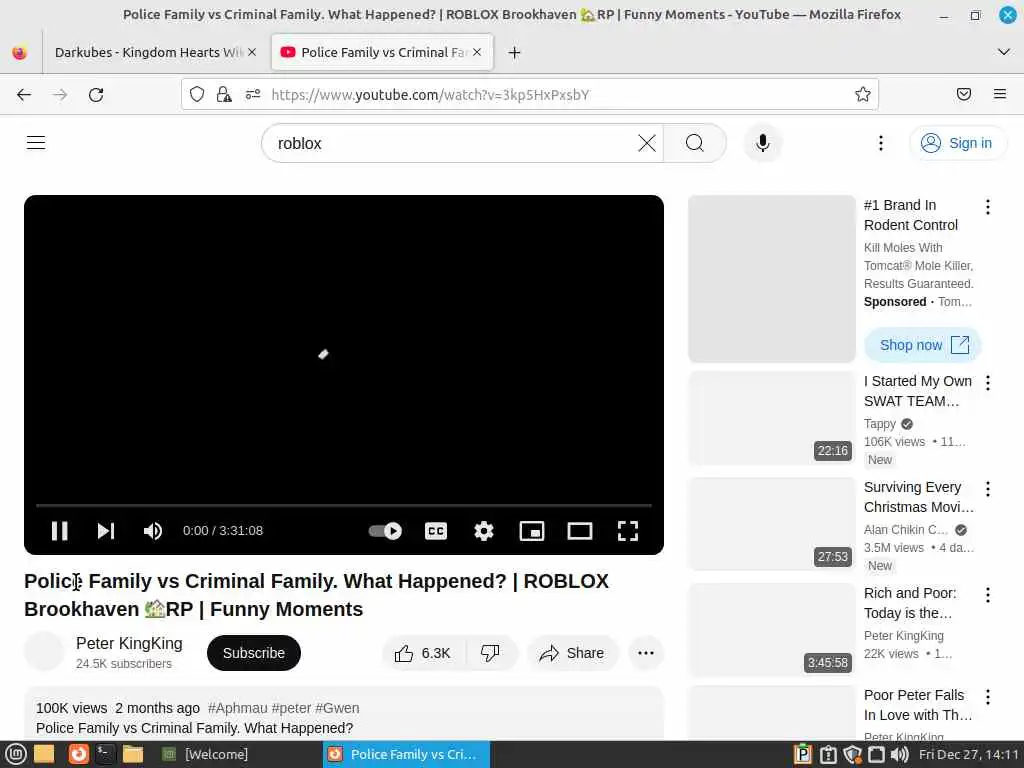
Task: View site security padlock info
Action: pyautogui.click(x=224, y=95)
